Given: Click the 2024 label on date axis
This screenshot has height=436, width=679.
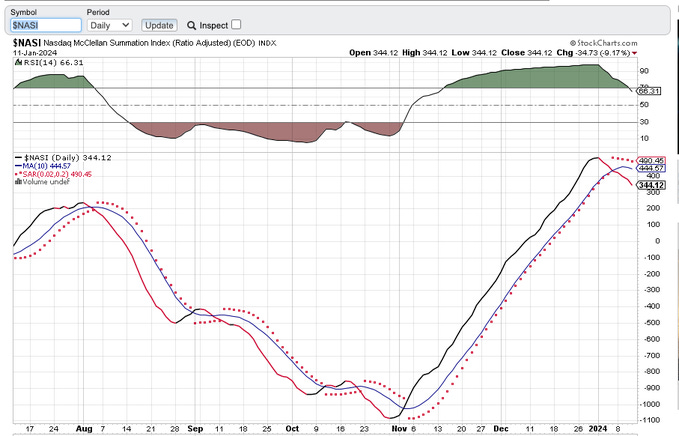Looking at the screenshot, I should 598,429.
